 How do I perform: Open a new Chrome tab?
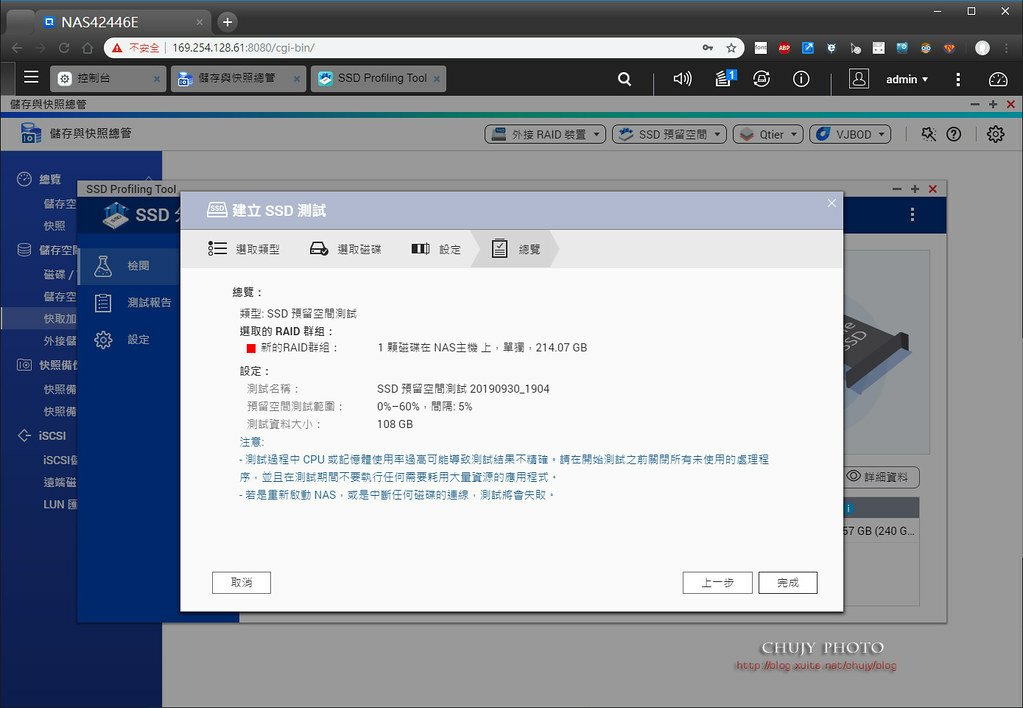tap(227, 22)
